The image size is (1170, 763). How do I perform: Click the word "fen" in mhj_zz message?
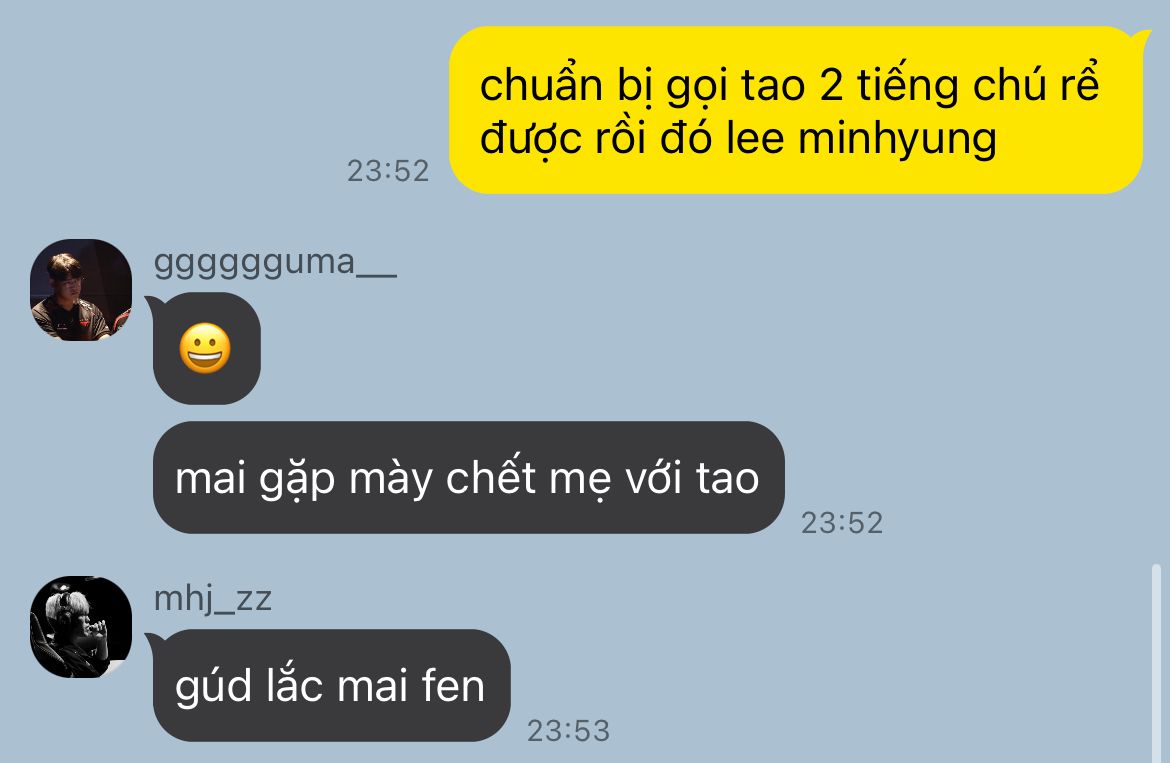pos(453,686)
